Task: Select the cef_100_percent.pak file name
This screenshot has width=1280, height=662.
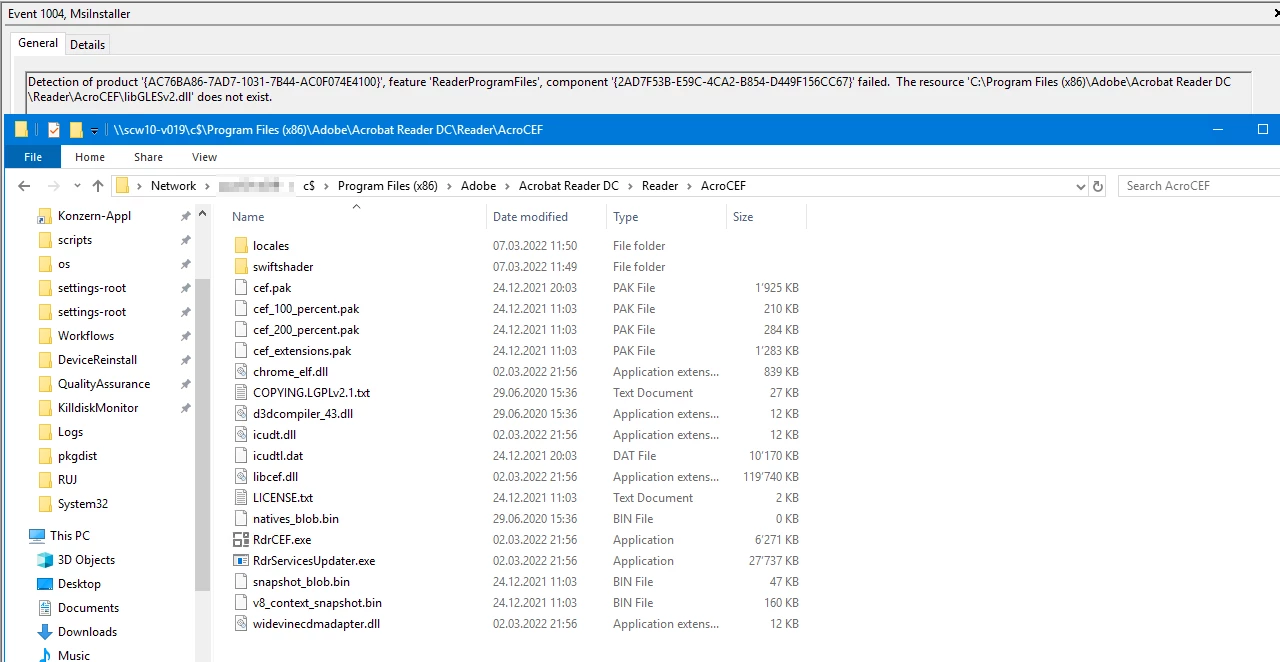Action: pyautogui.click(x=306, y=309)
